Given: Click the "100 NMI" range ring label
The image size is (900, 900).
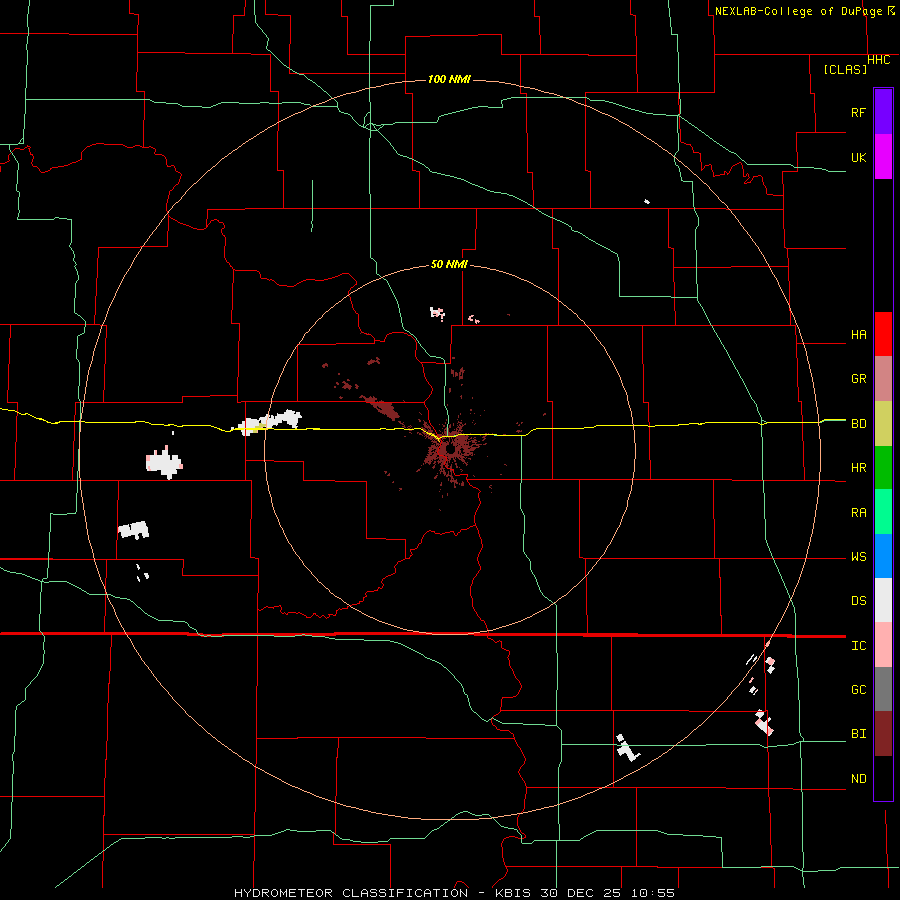Looking at the screenshot, I should [x=449, y=79].
